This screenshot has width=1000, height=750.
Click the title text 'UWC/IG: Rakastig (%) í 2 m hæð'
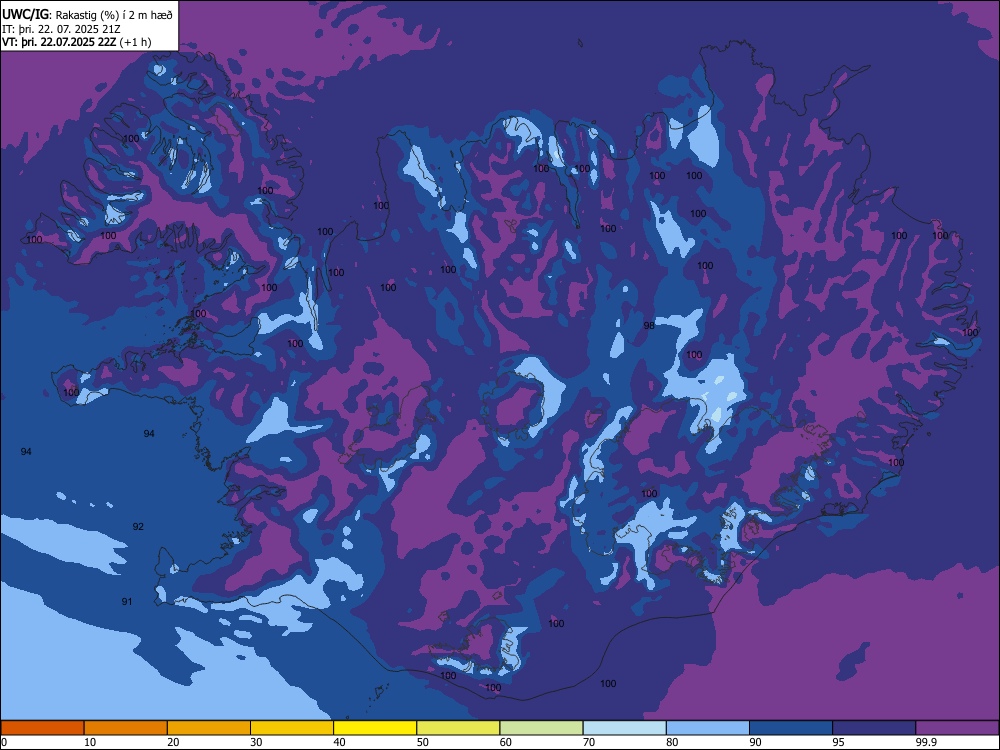pos(87,15)
